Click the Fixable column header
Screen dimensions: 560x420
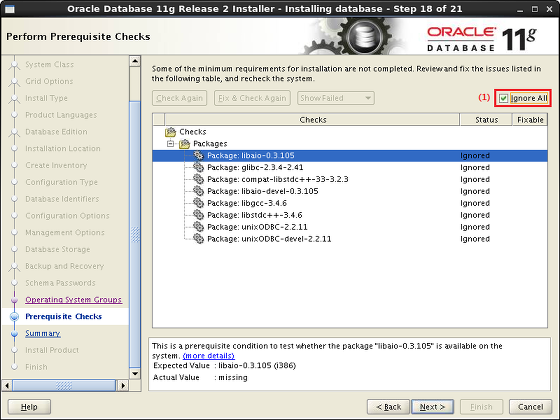click(x=530, y=120)
